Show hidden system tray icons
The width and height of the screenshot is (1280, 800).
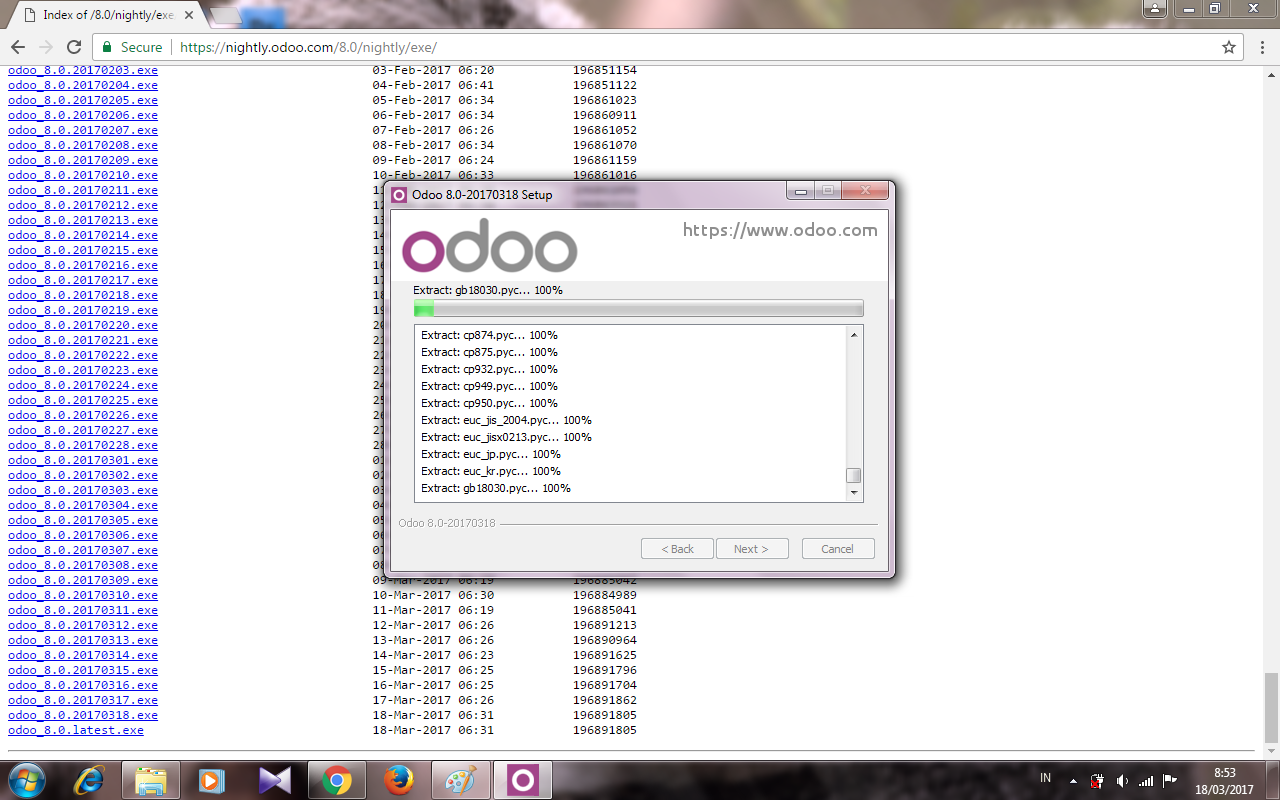[1073, 781]
